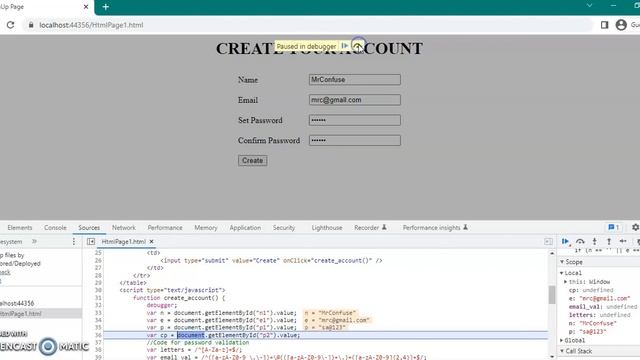The height and width of the screenshot is (360, 640).
Task: Click the Set Password field
Action: coord(355,120)
